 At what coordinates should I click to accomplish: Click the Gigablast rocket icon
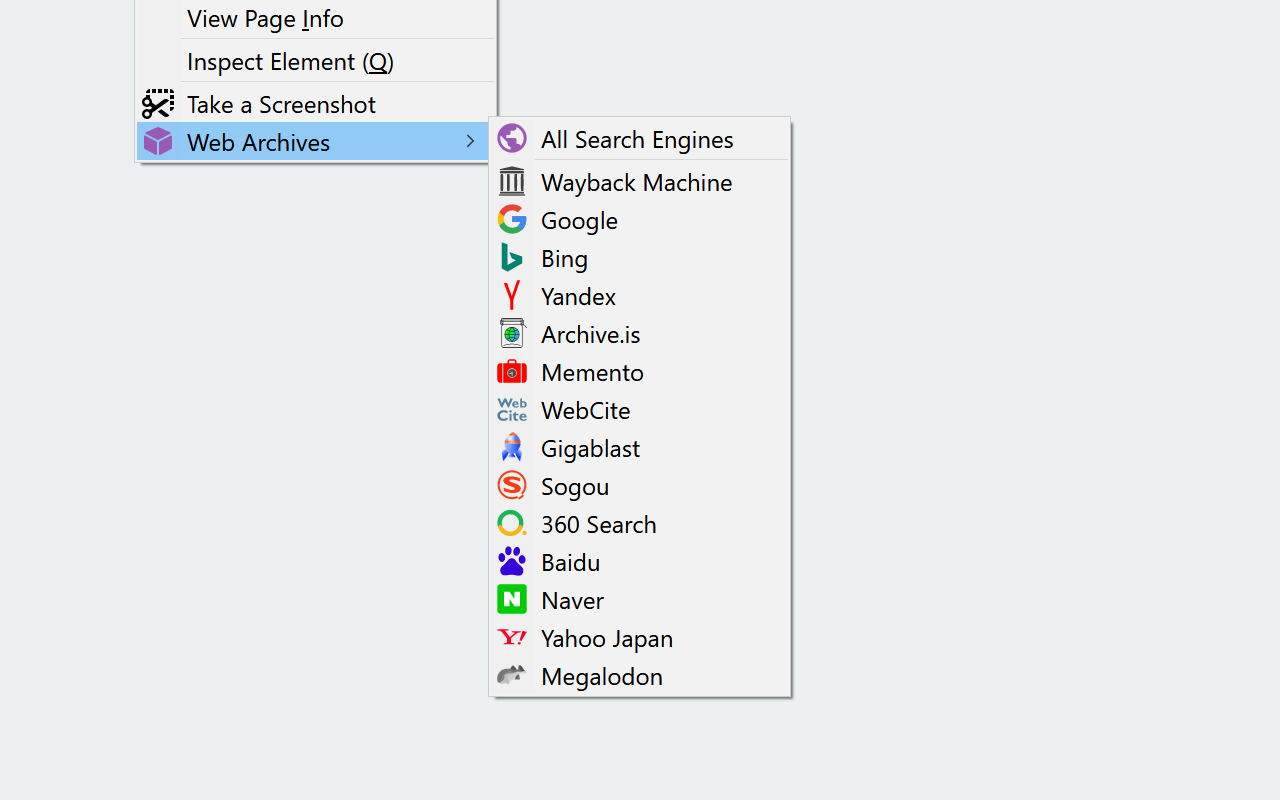click(512, 447)
